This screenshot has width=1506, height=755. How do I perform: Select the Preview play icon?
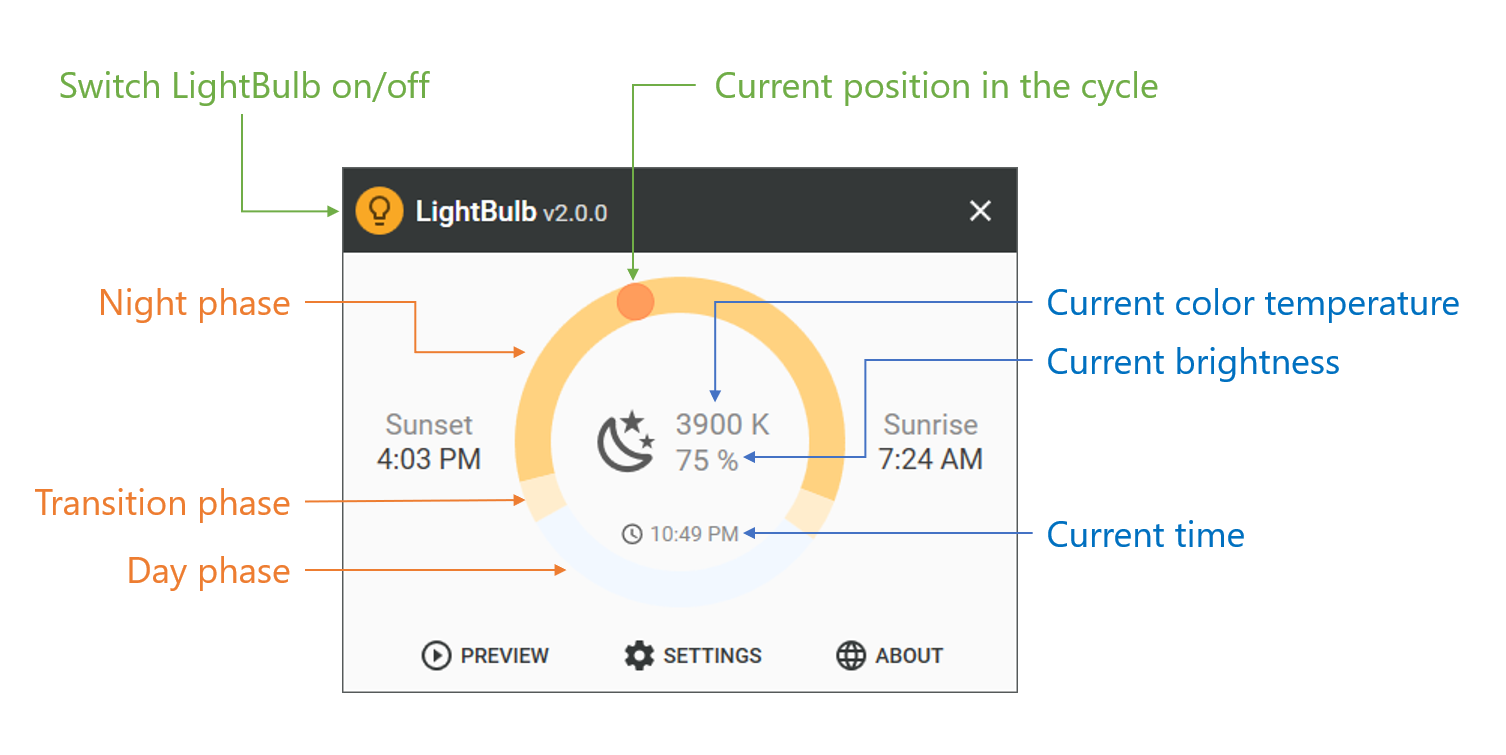click(437, 655)
